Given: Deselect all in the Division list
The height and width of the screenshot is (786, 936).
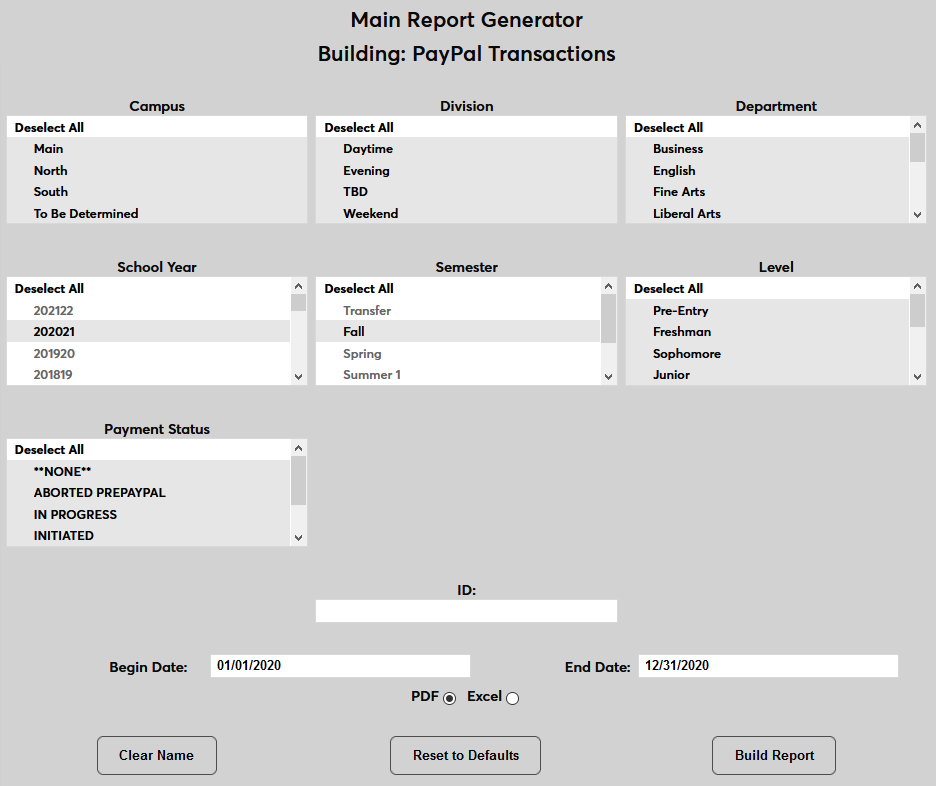Looking at the screenshot, I should 466,127.
